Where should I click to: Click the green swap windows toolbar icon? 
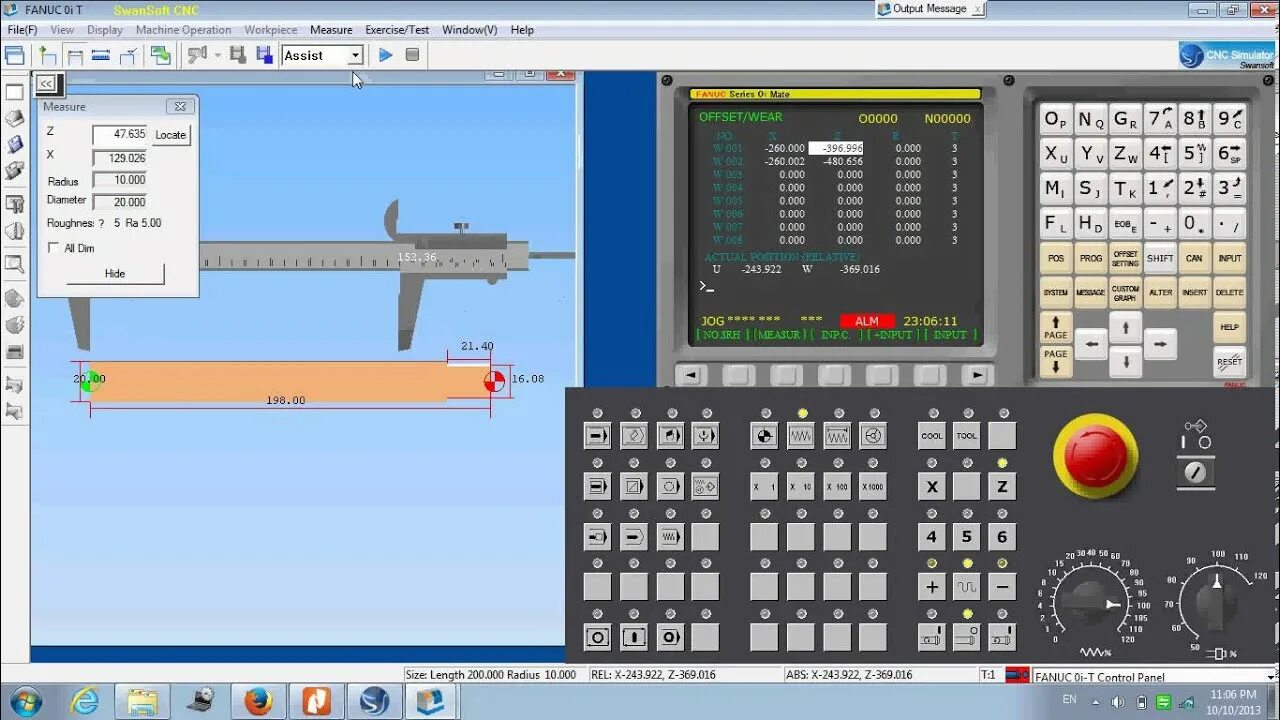160,55
